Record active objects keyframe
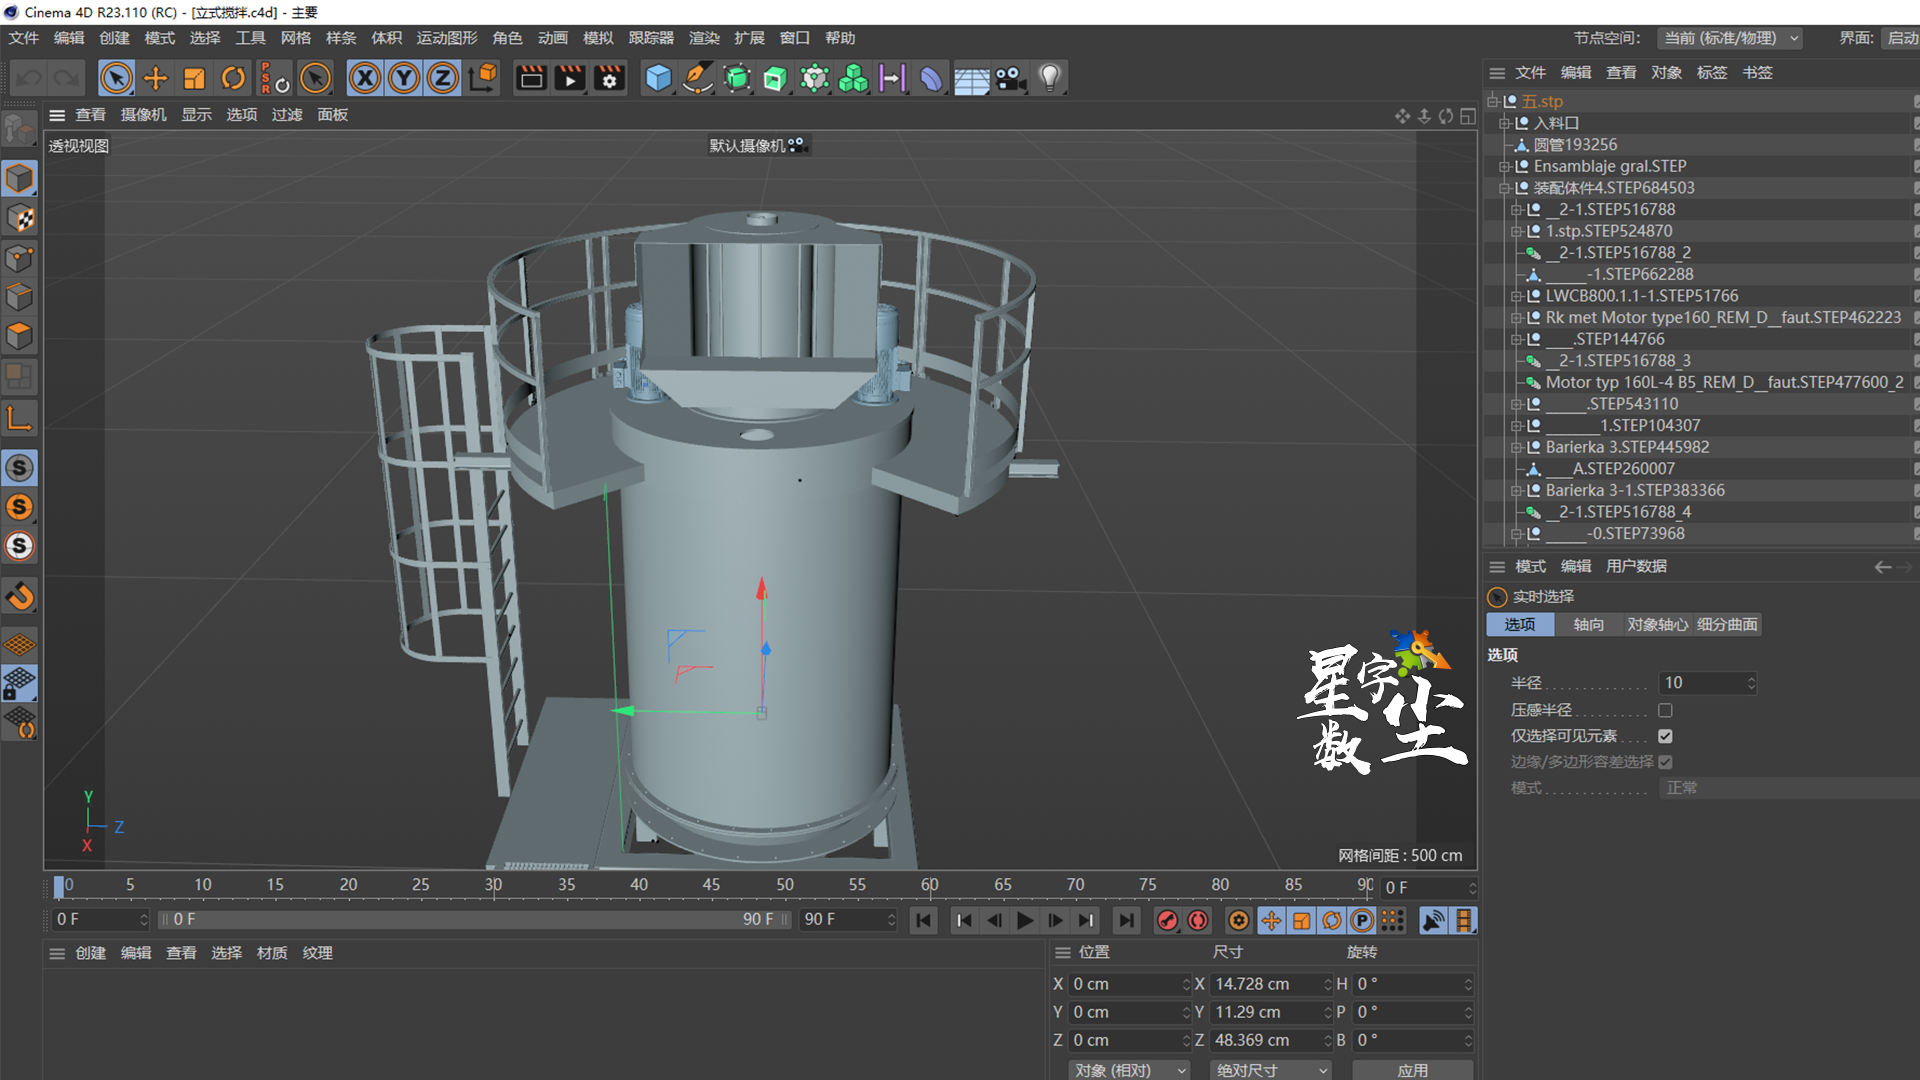The width and height of the screenshot is (1920, 1080). [x=1167, y=920]
